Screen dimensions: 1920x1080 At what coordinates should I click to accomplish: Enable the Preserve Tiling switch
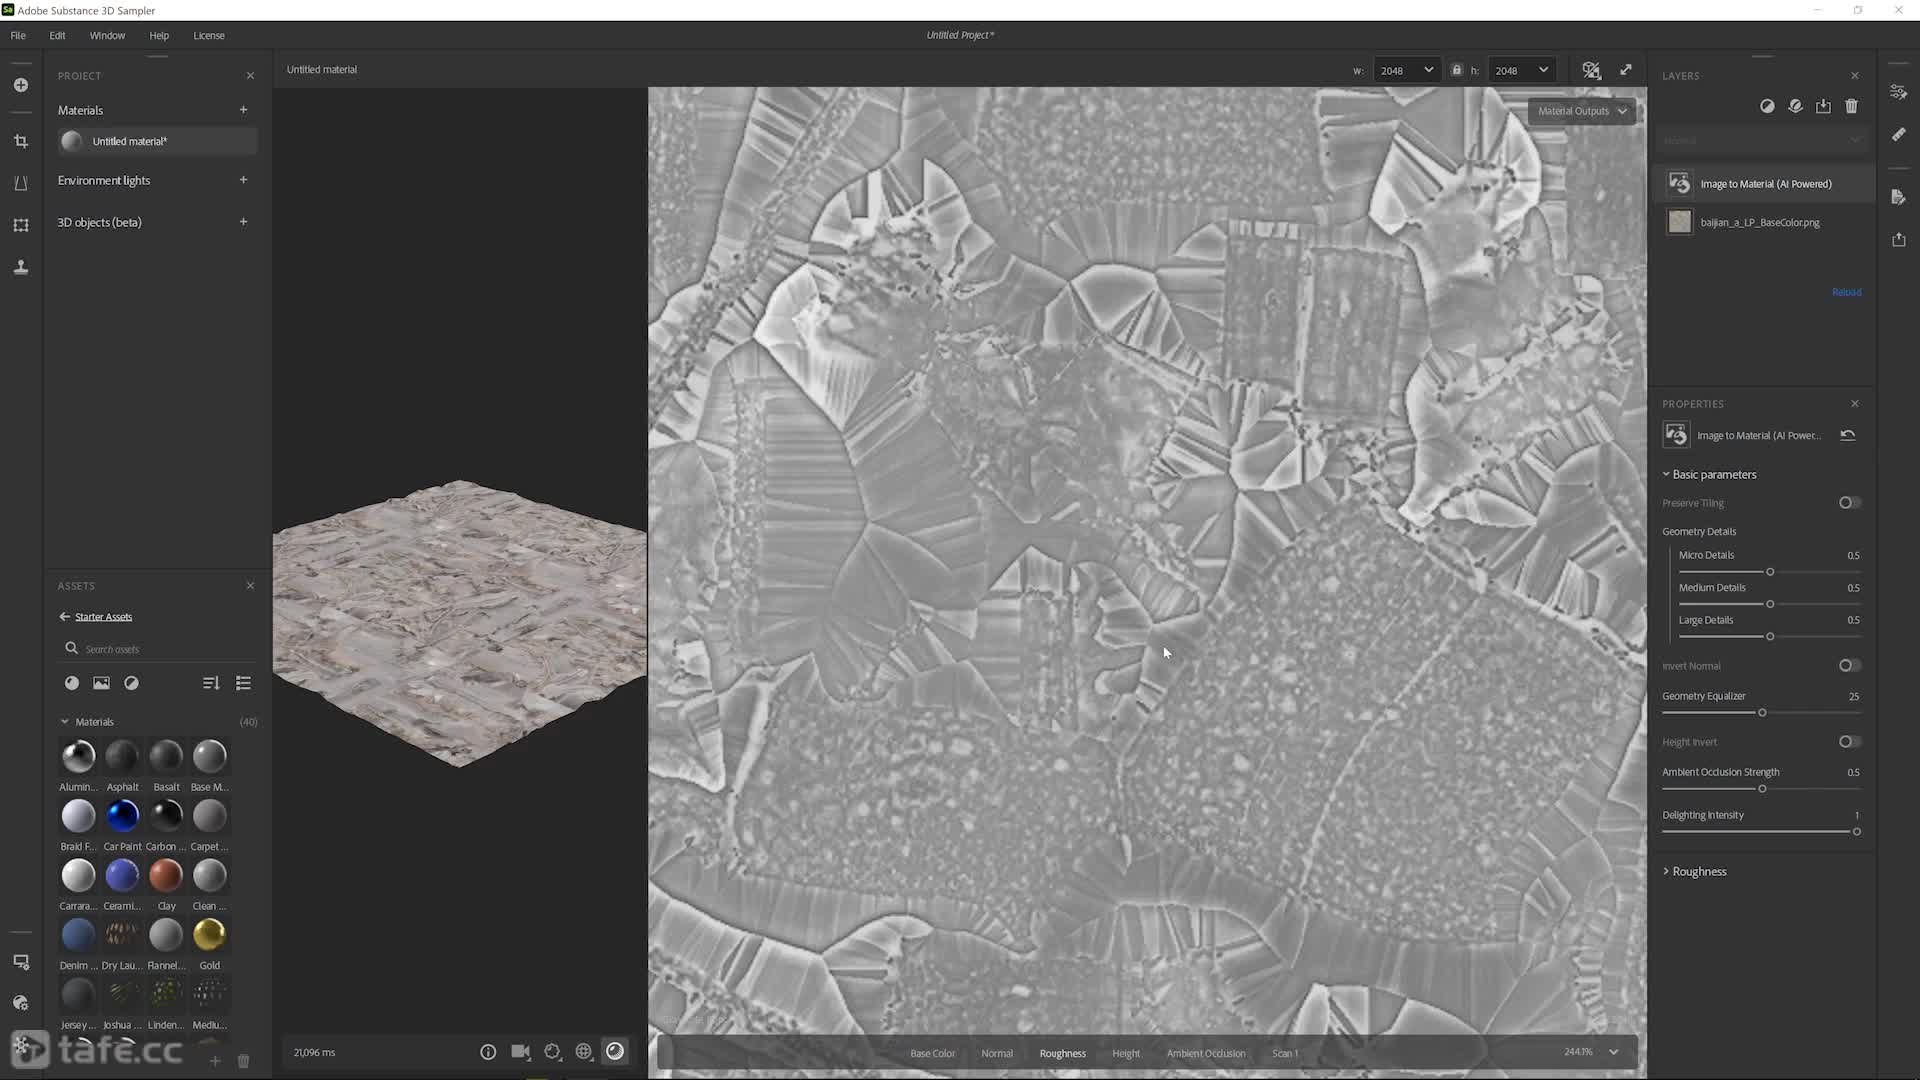tap(1849, 503)
